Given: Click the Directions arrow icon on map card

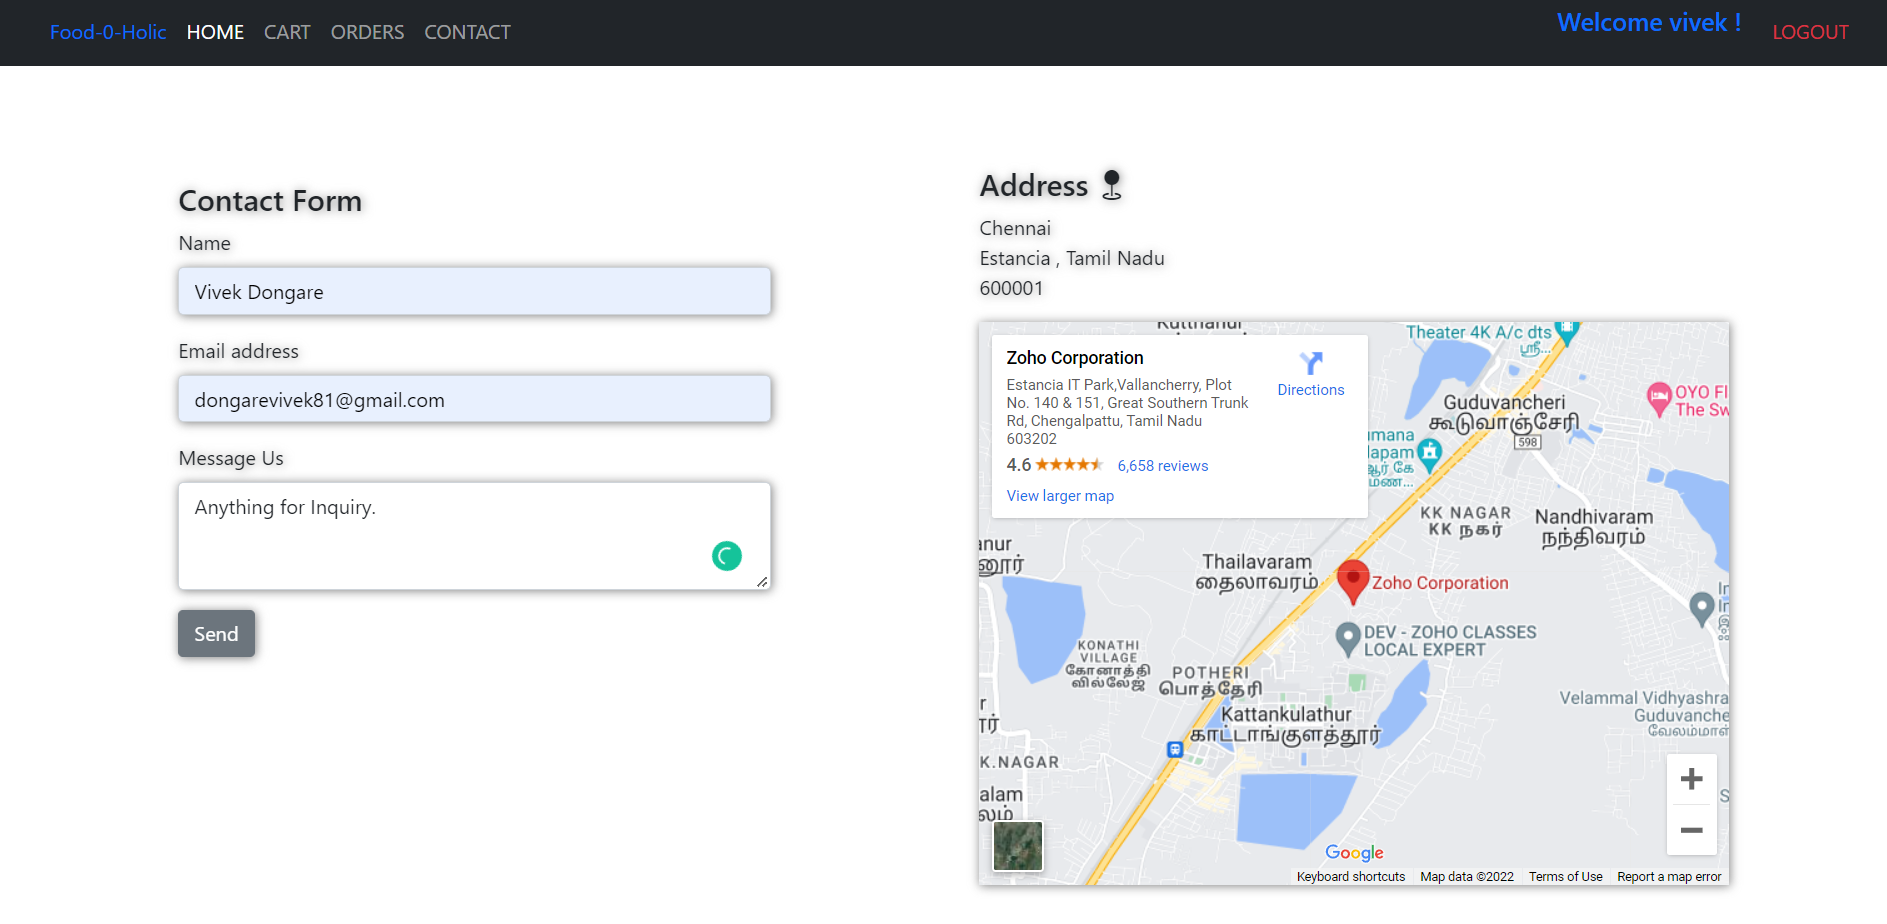Looking at the screenshot, I should [1311, 362].
